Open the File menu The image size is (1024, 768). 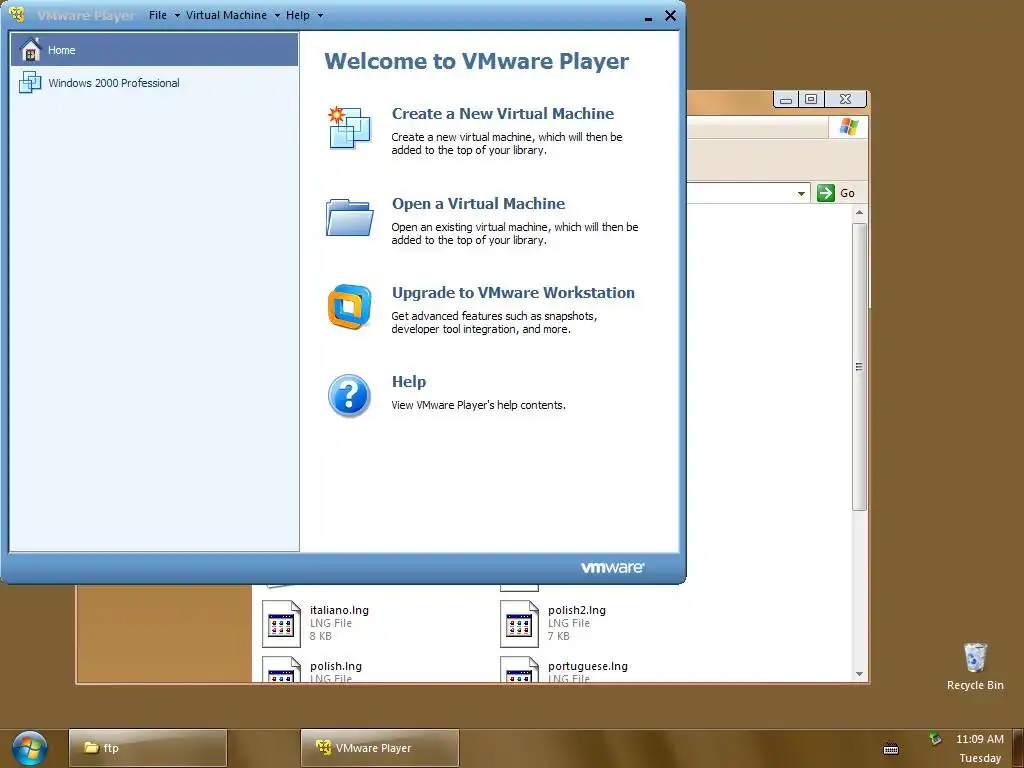(158, 15)
